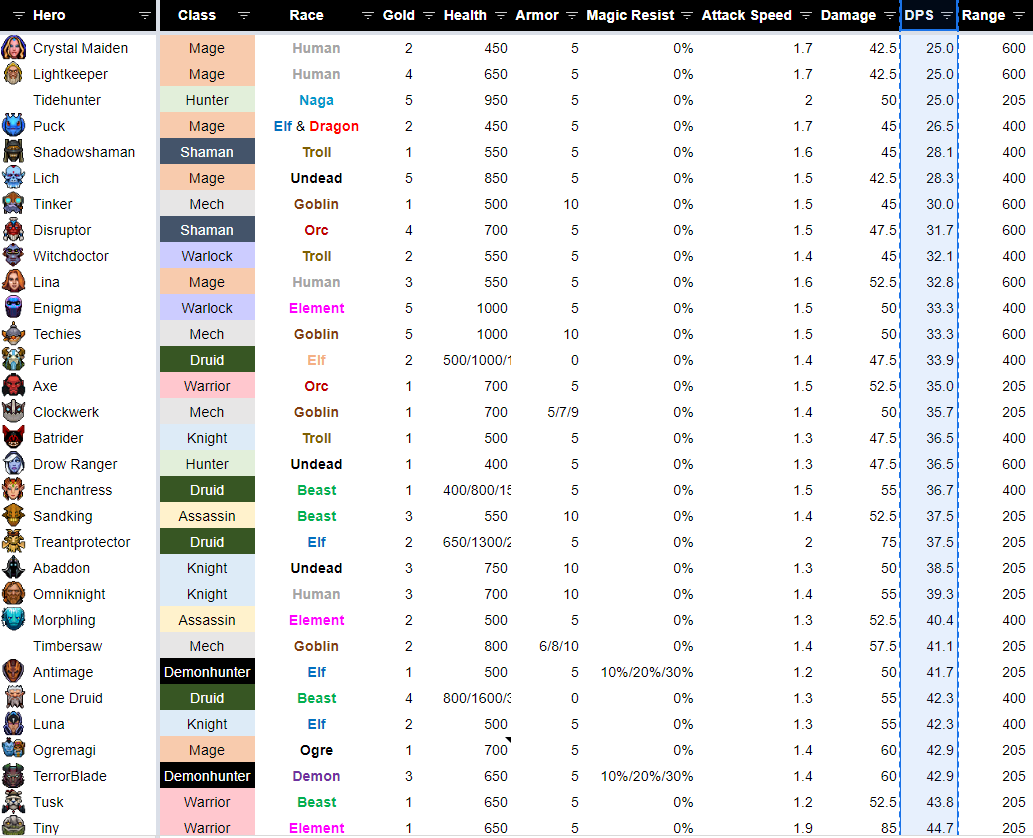Open the Armor column filter dropdown
This screenshot has width=1033, height=838.
(572, 15)
